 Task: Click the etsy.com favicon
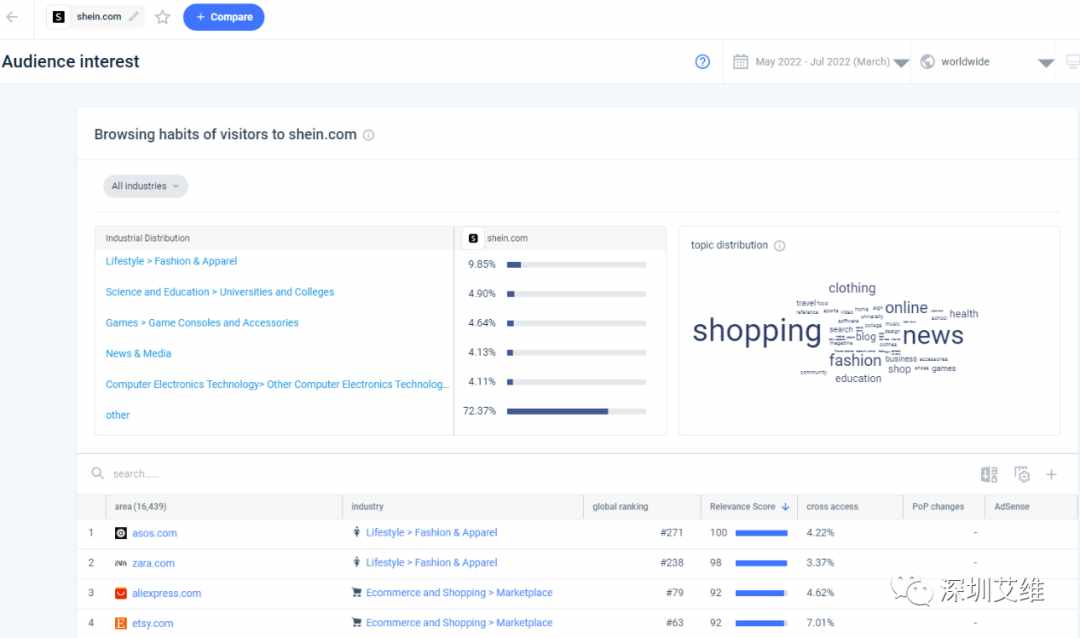121,624
